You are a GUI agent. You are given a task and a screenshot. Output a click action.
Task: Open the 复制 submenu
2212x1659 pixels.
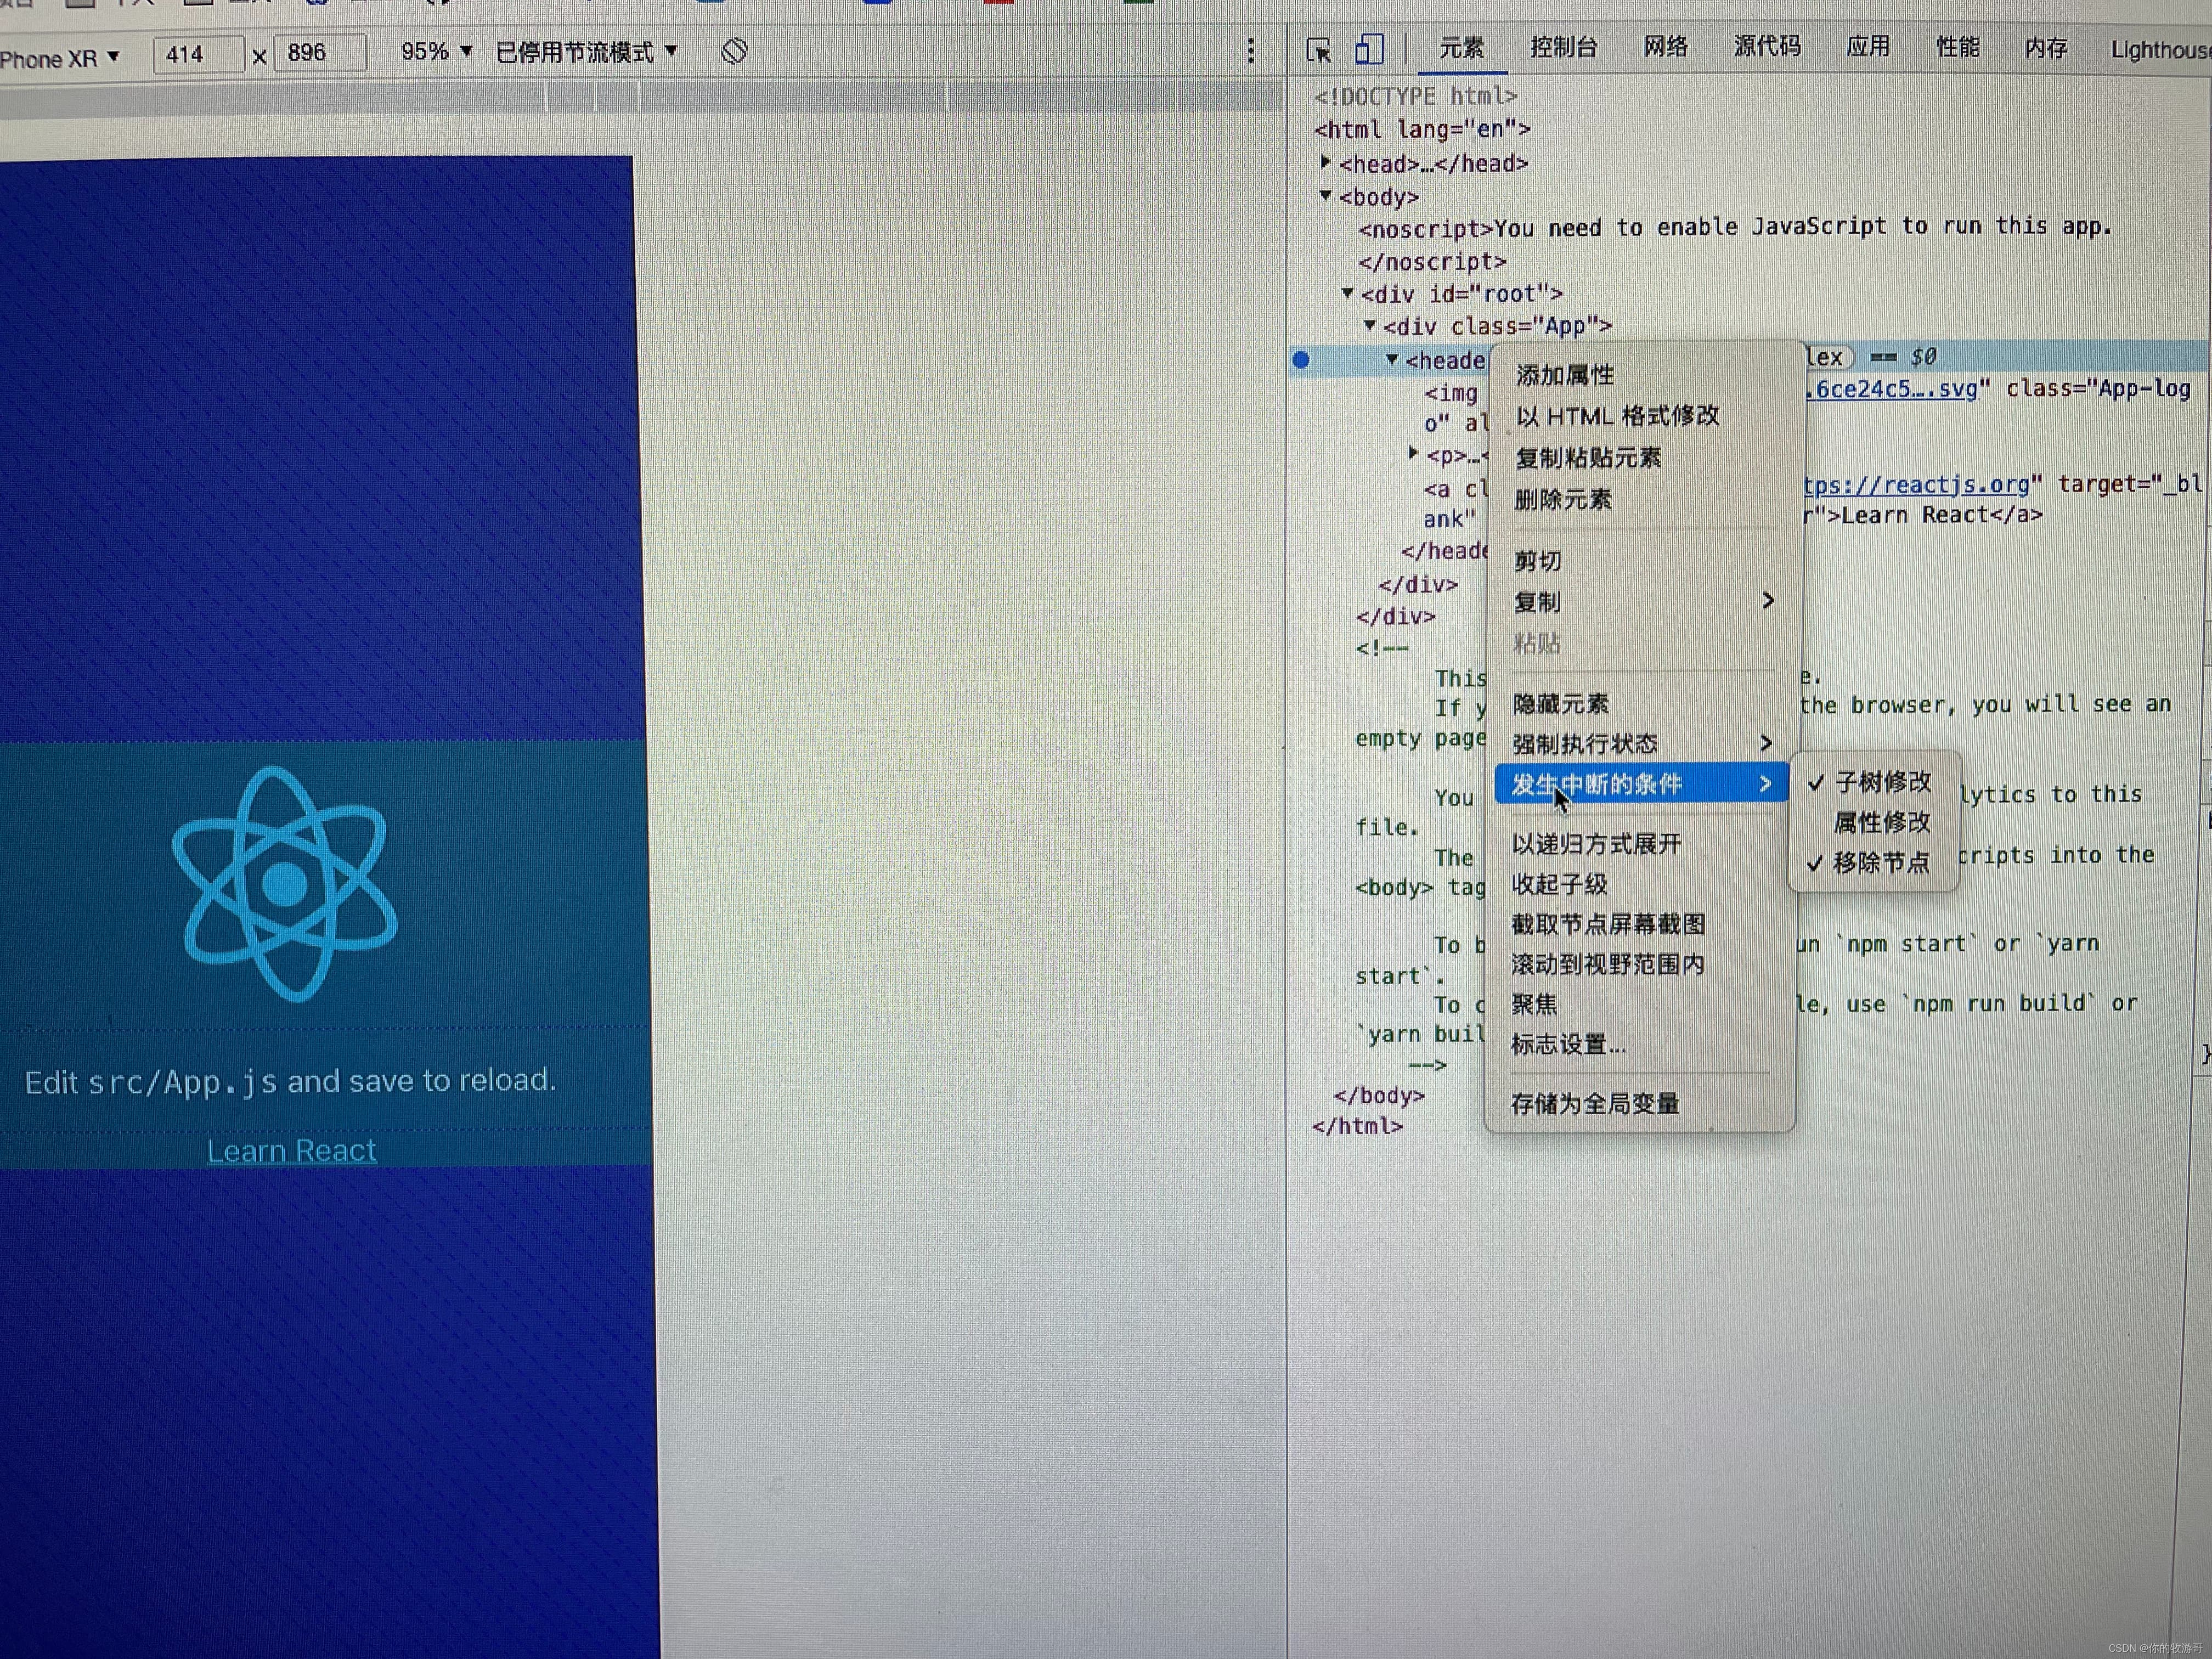click(x=1644, y=602)
